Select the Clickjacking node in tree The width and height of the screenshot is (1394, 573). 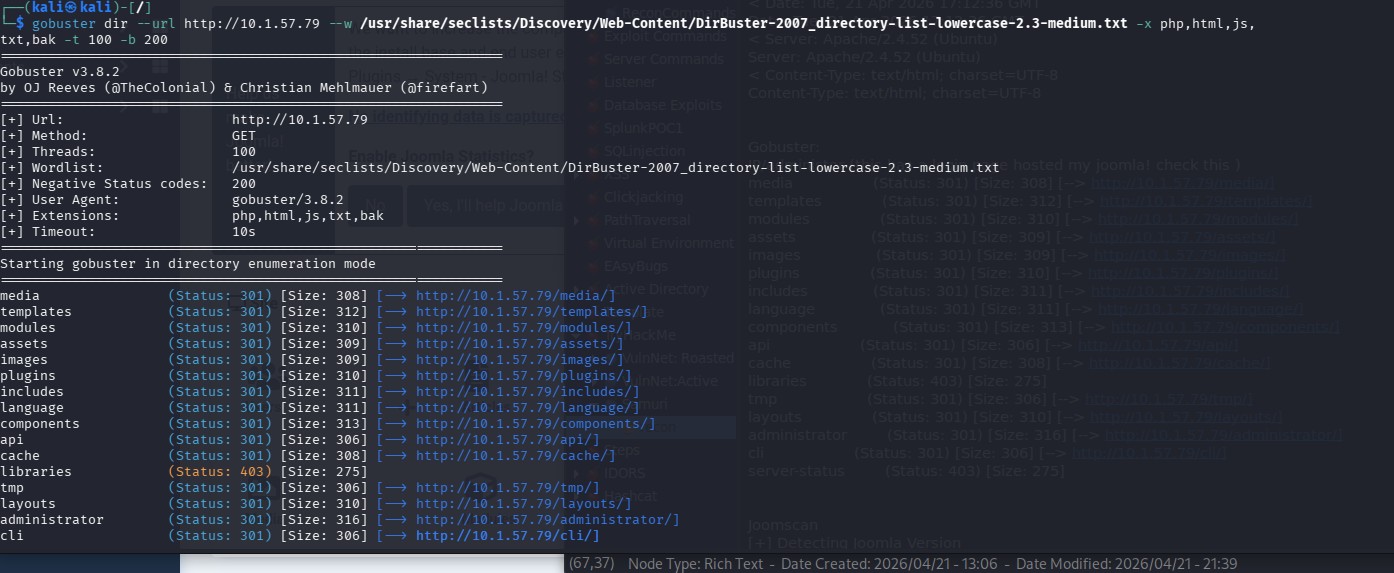(643, 198)
